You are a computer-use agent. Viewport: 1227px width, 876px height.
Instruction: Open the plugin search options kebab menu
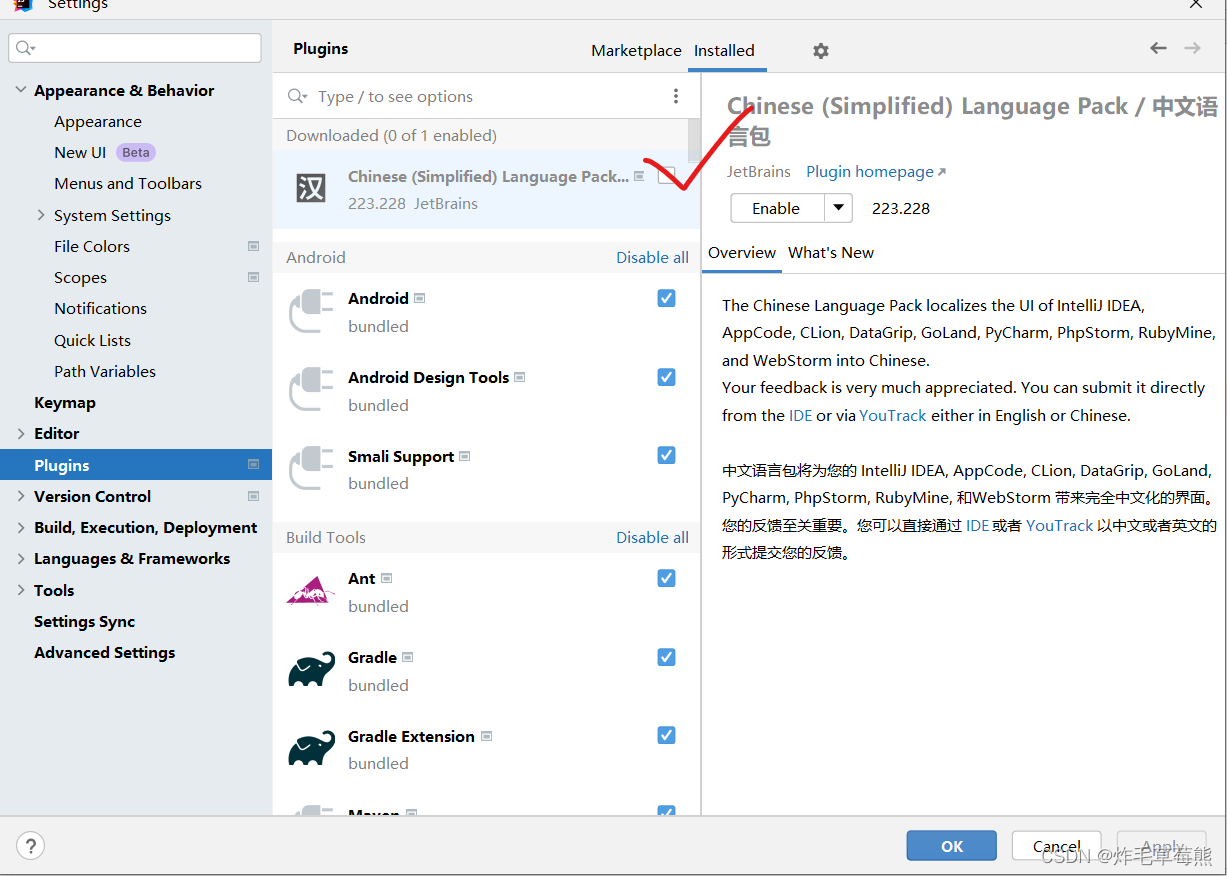pyautogui.click(x=676, y=96)
